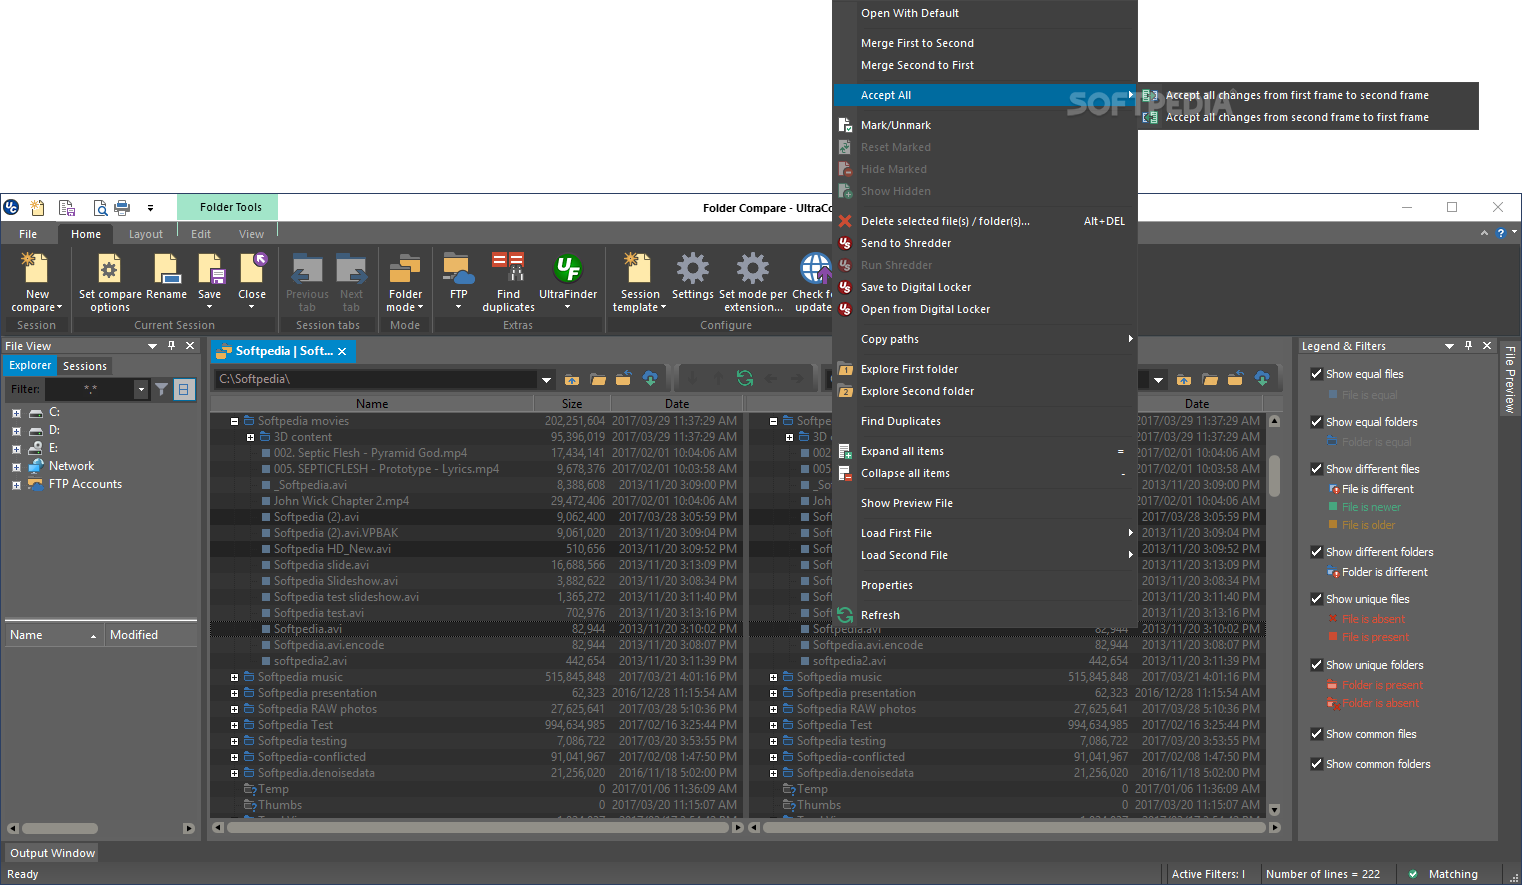Viewport: 1522px width, 885px height.
Task: Close the Softpedia compare tab
Action: pyautogui.click(x=342, y=351)
